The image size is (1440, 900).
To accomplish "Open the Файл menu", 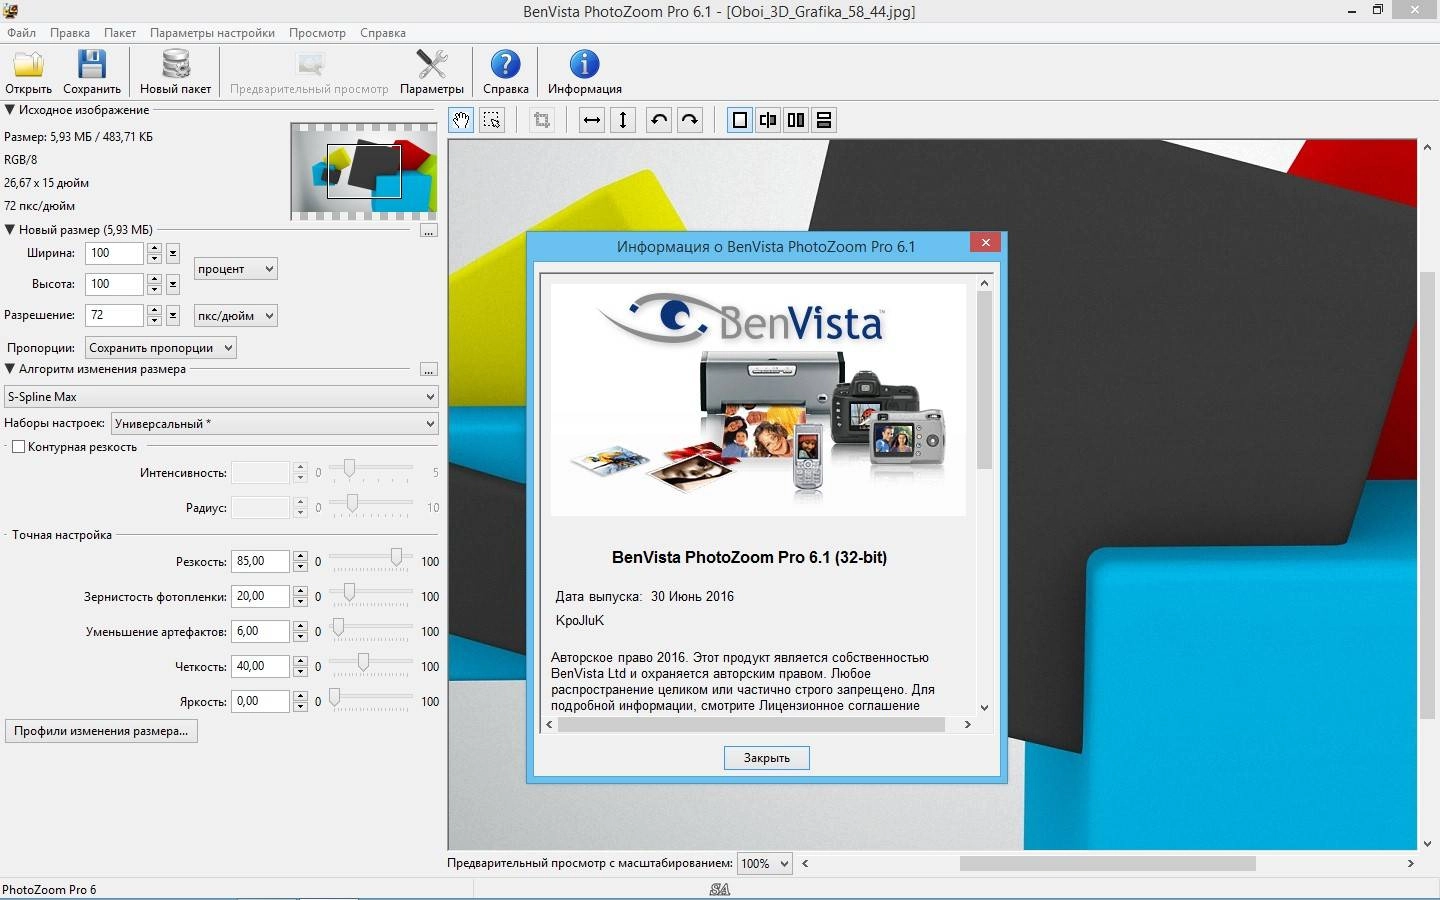I will click(21, 33).
